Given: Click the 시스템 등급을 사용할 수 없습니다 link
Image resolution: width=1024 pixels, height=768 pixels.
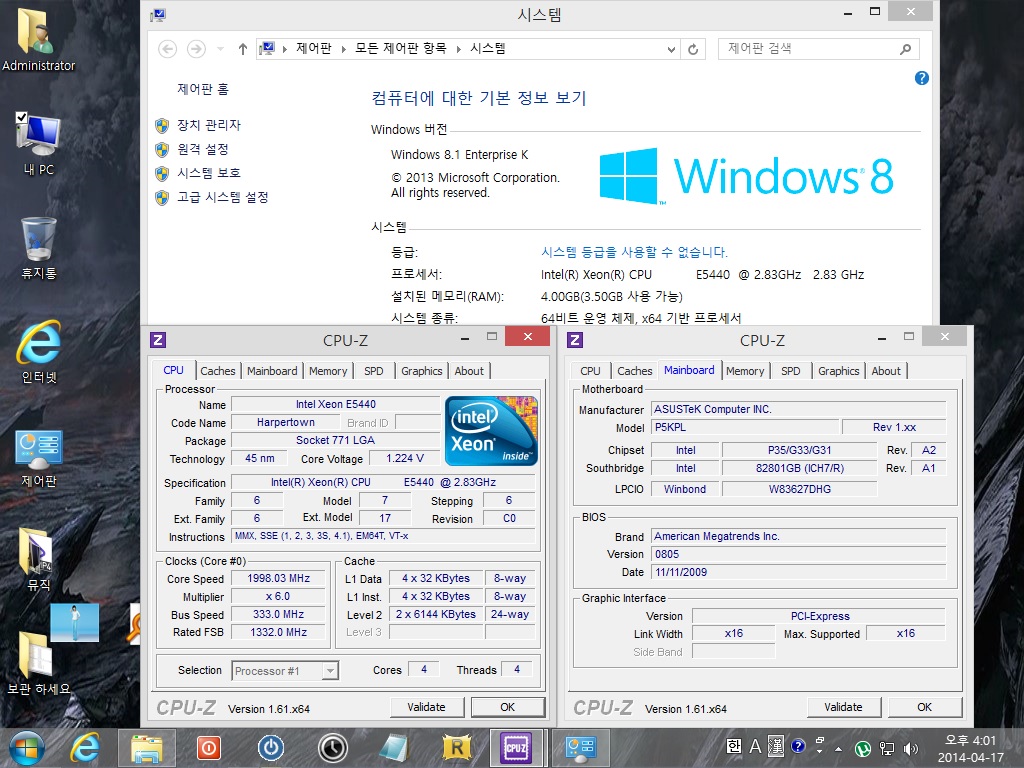Looking at the screenshot, I should pos(634,252).
